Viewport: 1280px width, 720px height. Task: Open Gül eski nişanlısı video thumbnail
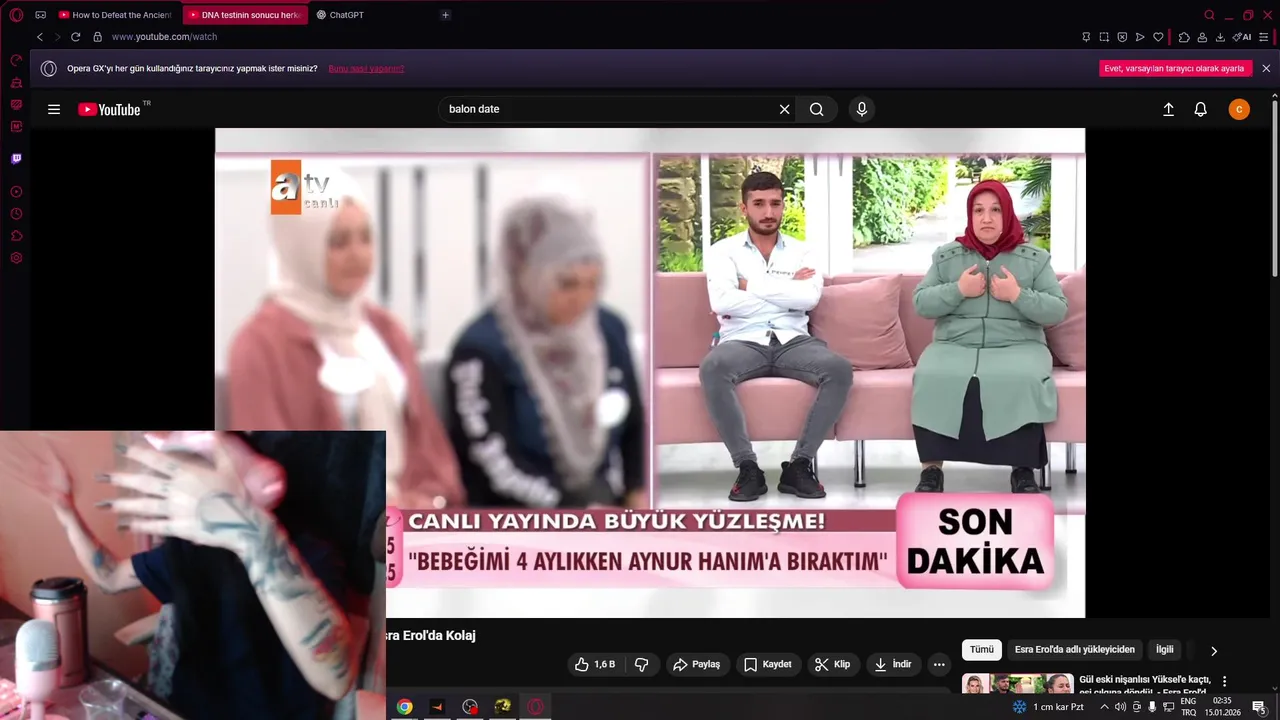tap(1018, 684)
